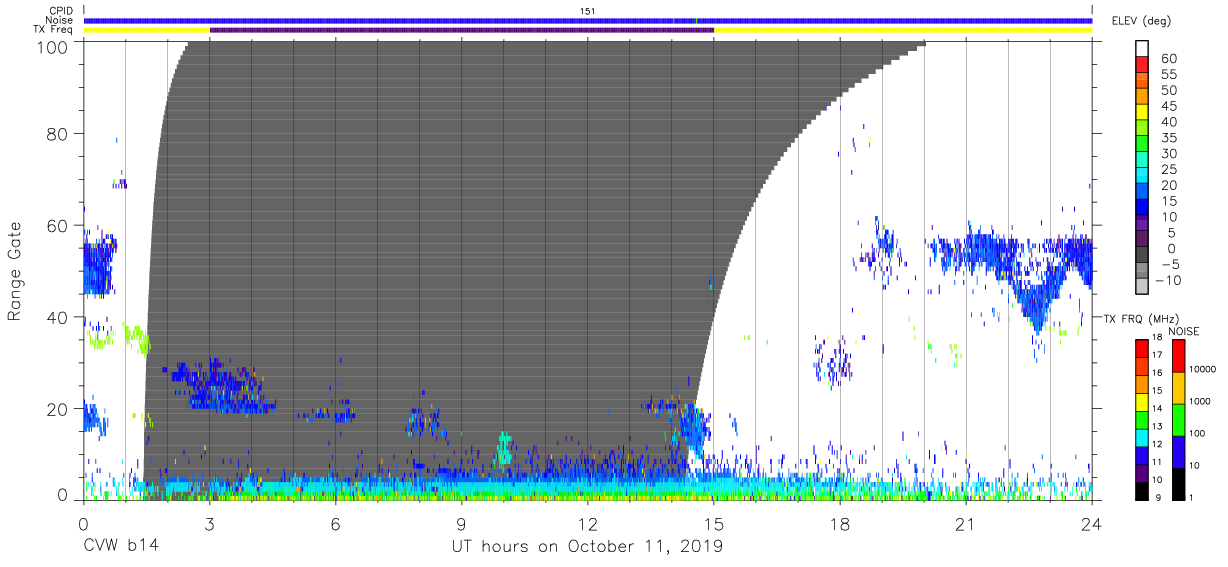Click the x-axis tick label 3
The height and width of the screenshot is (567, 1228).
209,525
